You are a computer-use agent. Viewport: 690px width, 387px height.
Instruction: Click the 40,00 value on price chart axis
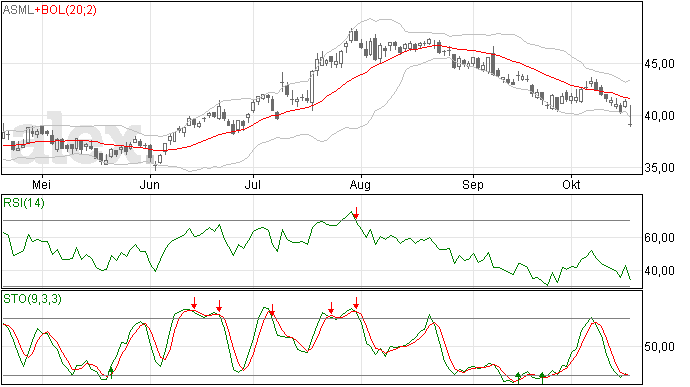660,116
